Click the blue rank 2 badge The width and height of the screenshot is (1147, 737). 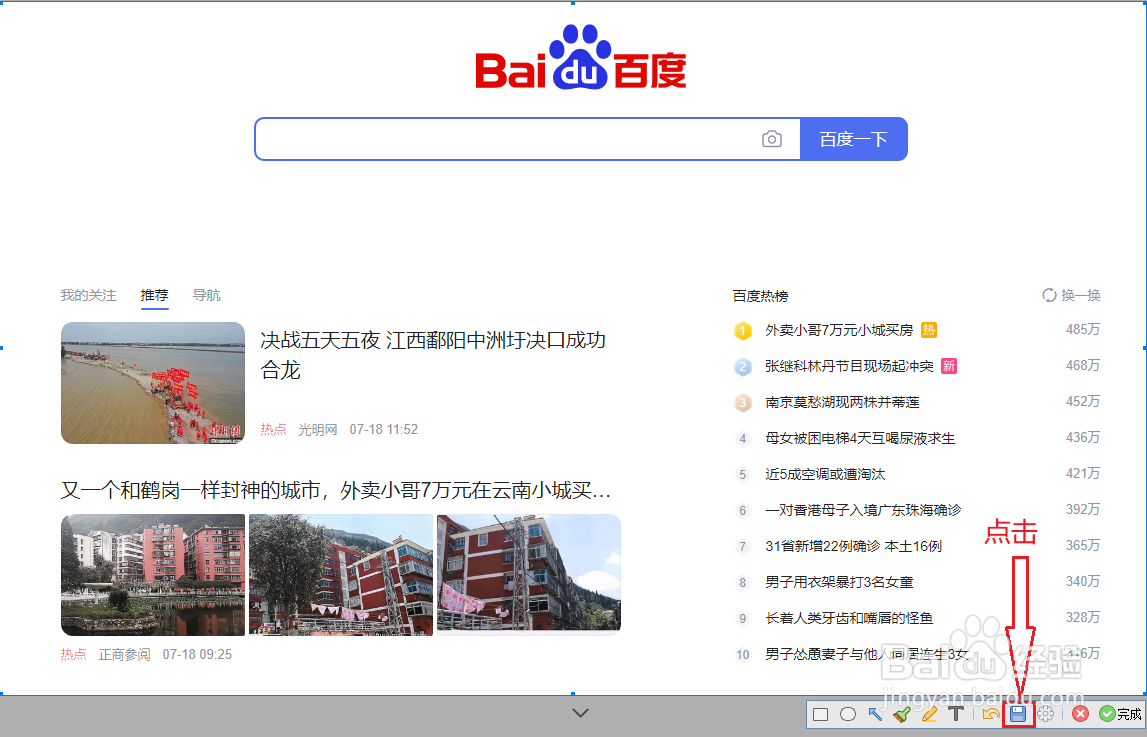click(x=742, y=367)
